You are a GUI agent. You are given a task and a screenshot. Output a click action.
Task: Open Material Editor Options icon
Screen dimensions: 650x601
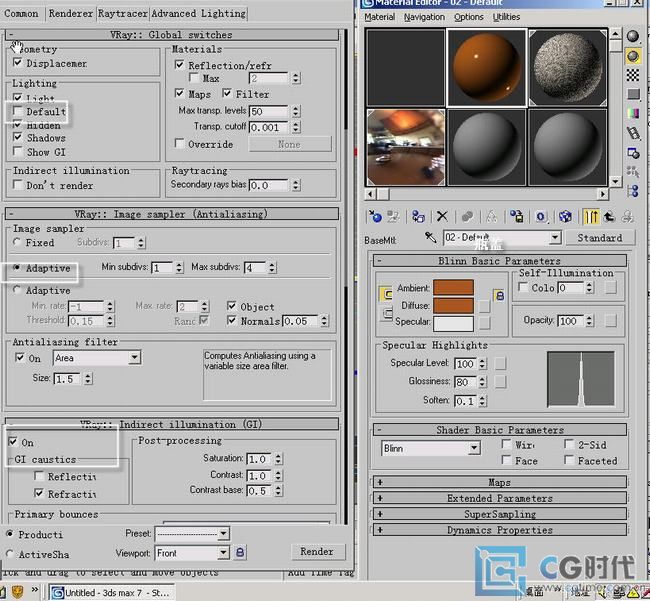coord(633,153)
